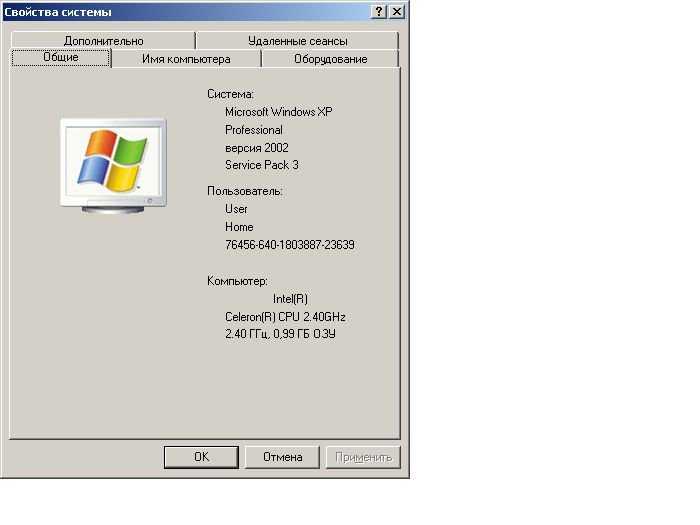Open the Имя компьютера tab
Screen dimensions: 700x525
tap(186, 59)
